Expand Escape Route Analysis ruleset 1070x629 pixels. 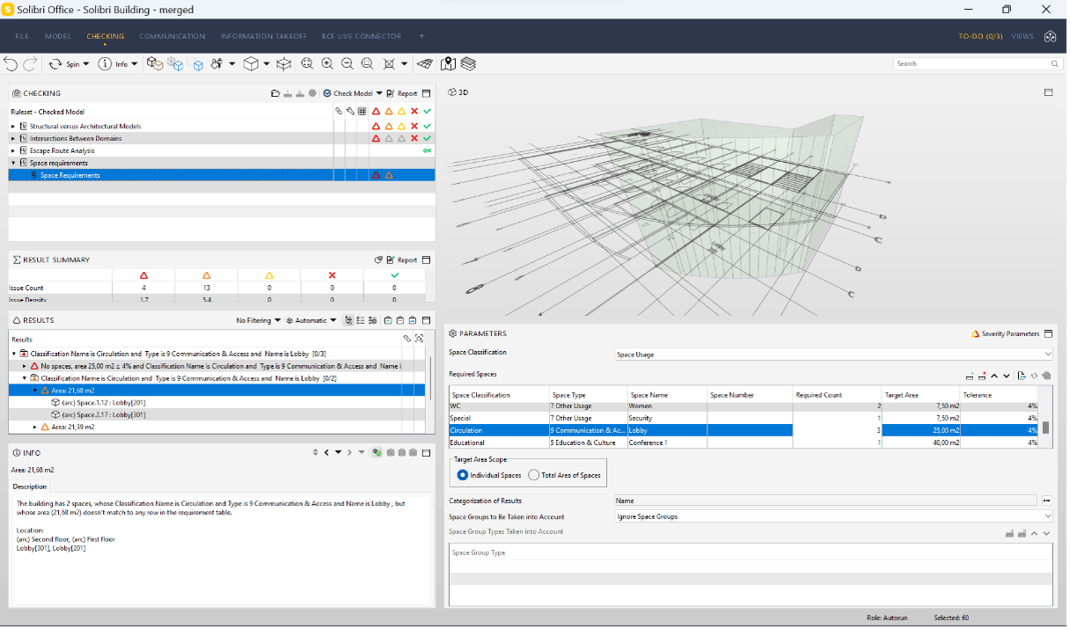tap(13, 151)
